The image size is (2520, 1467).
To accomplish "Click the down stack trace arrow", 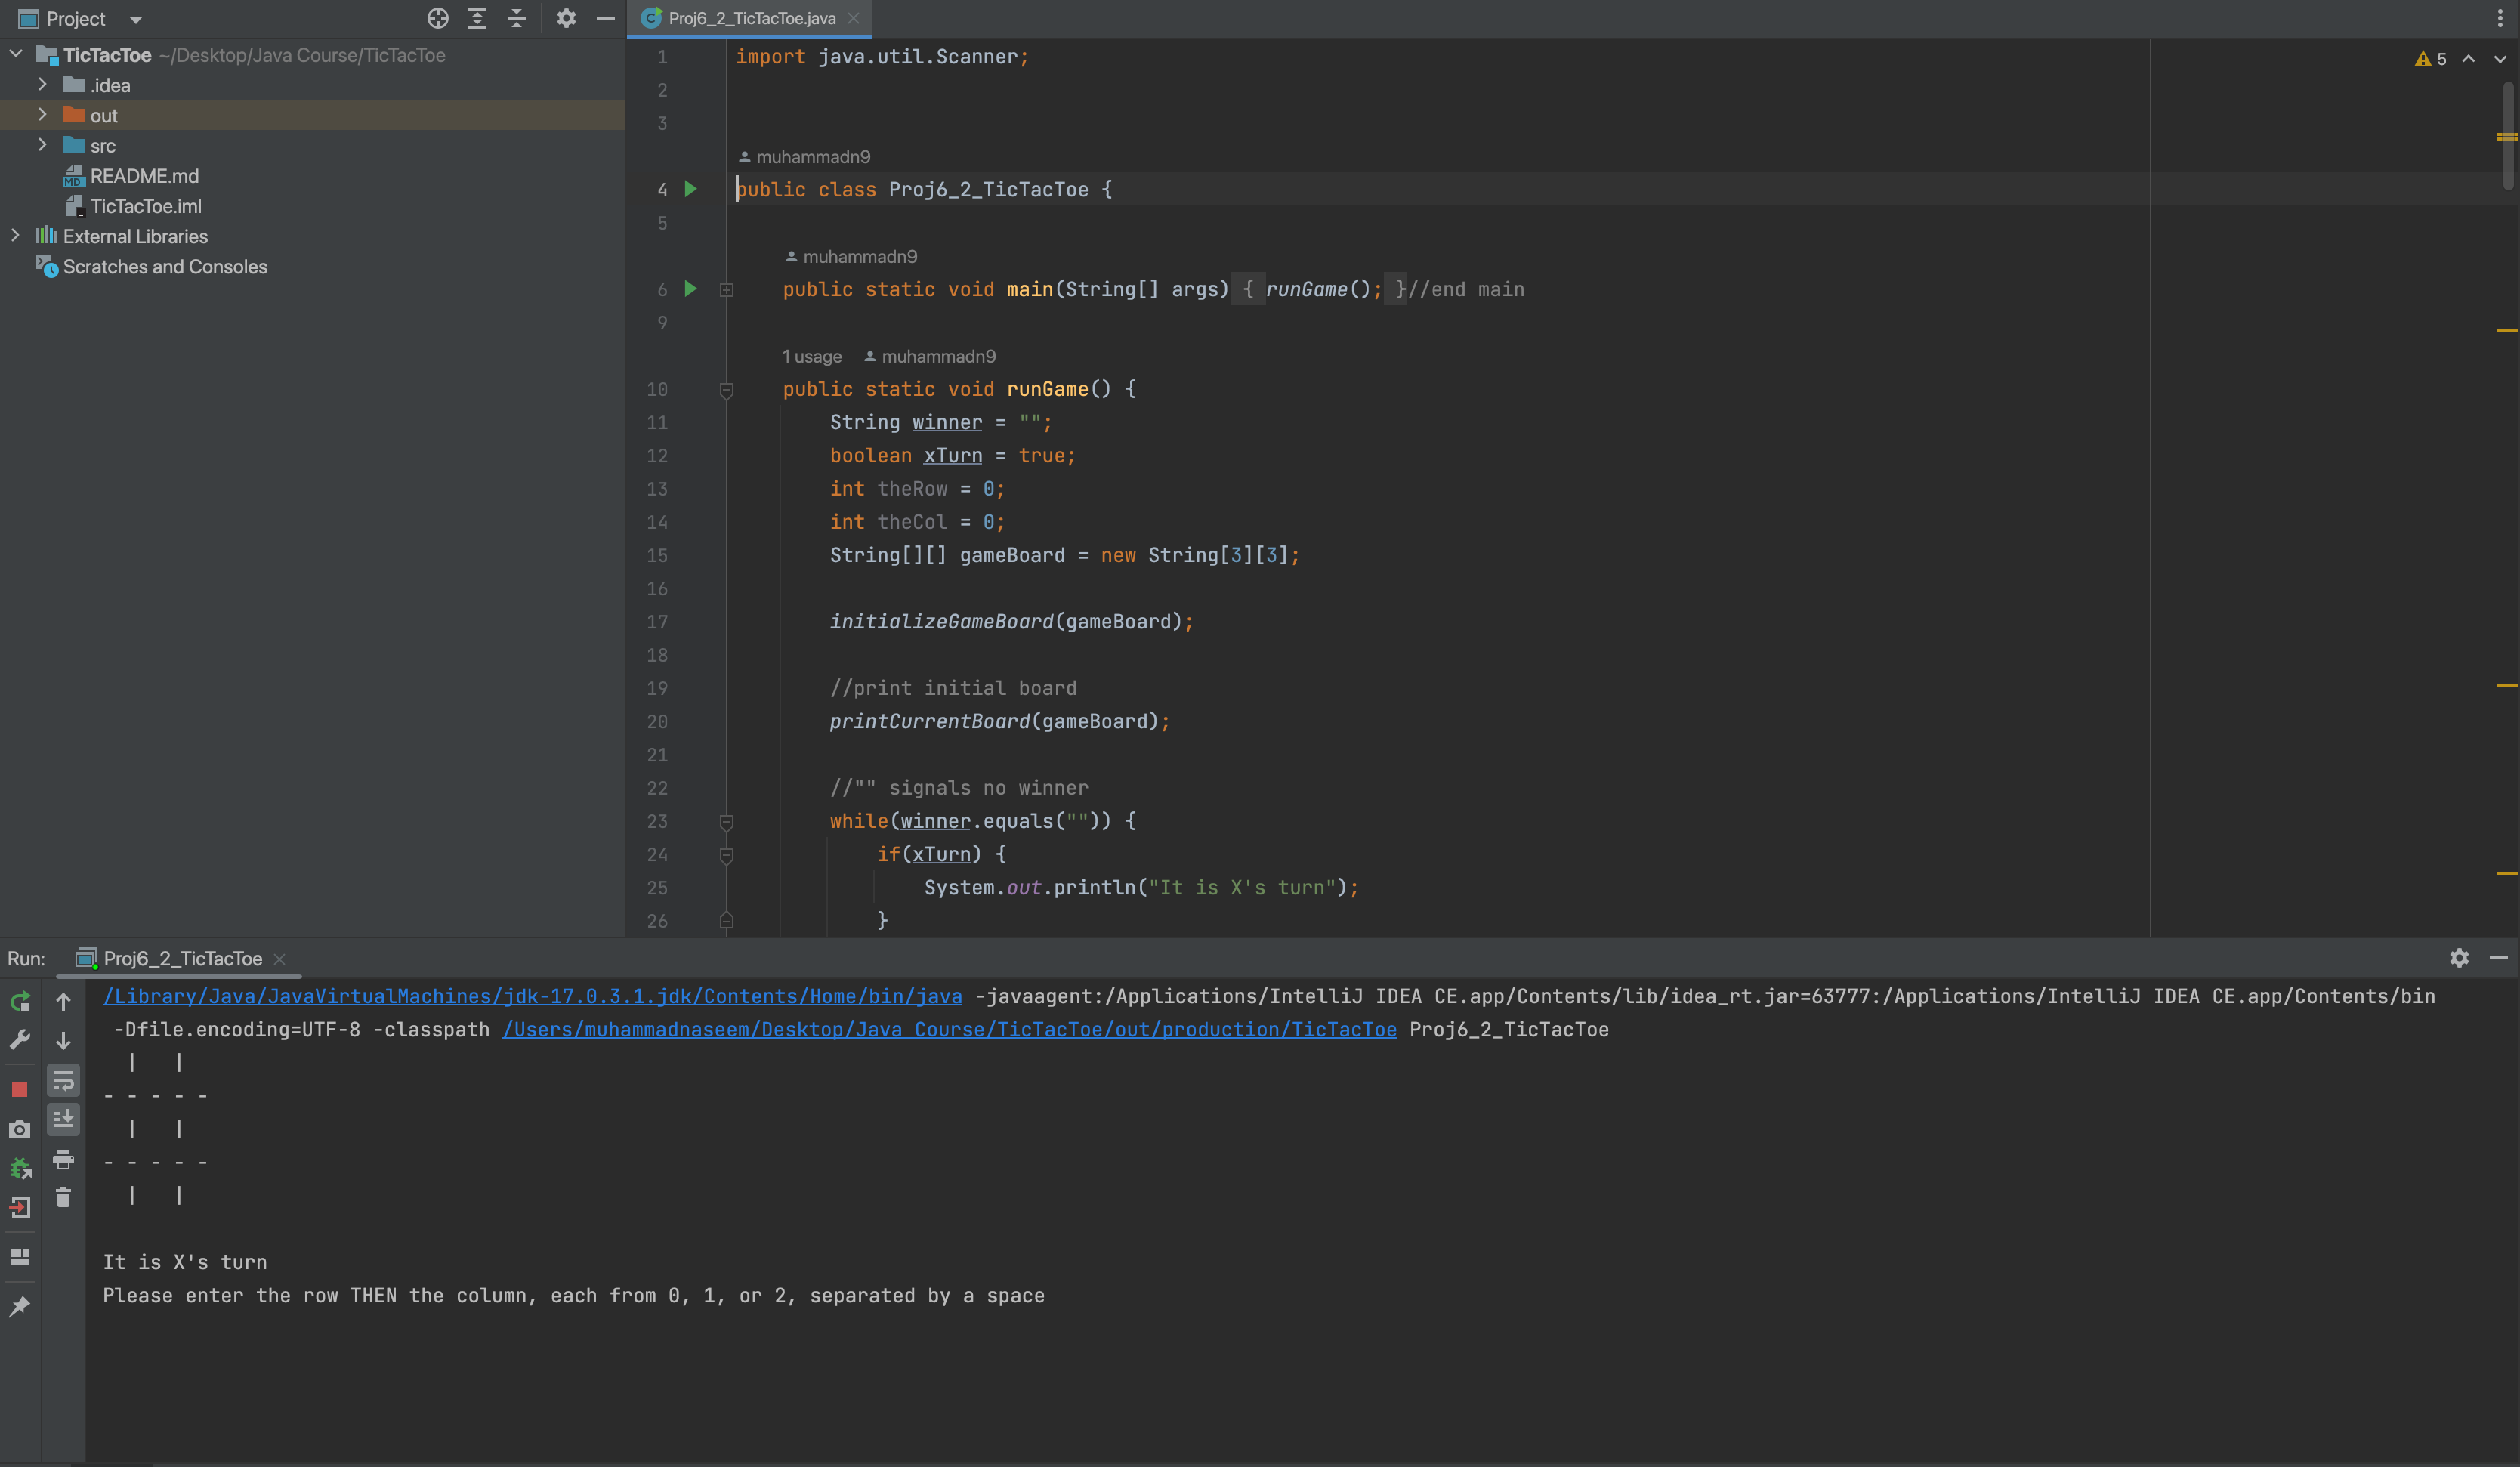I will (x=63, y=1040).
